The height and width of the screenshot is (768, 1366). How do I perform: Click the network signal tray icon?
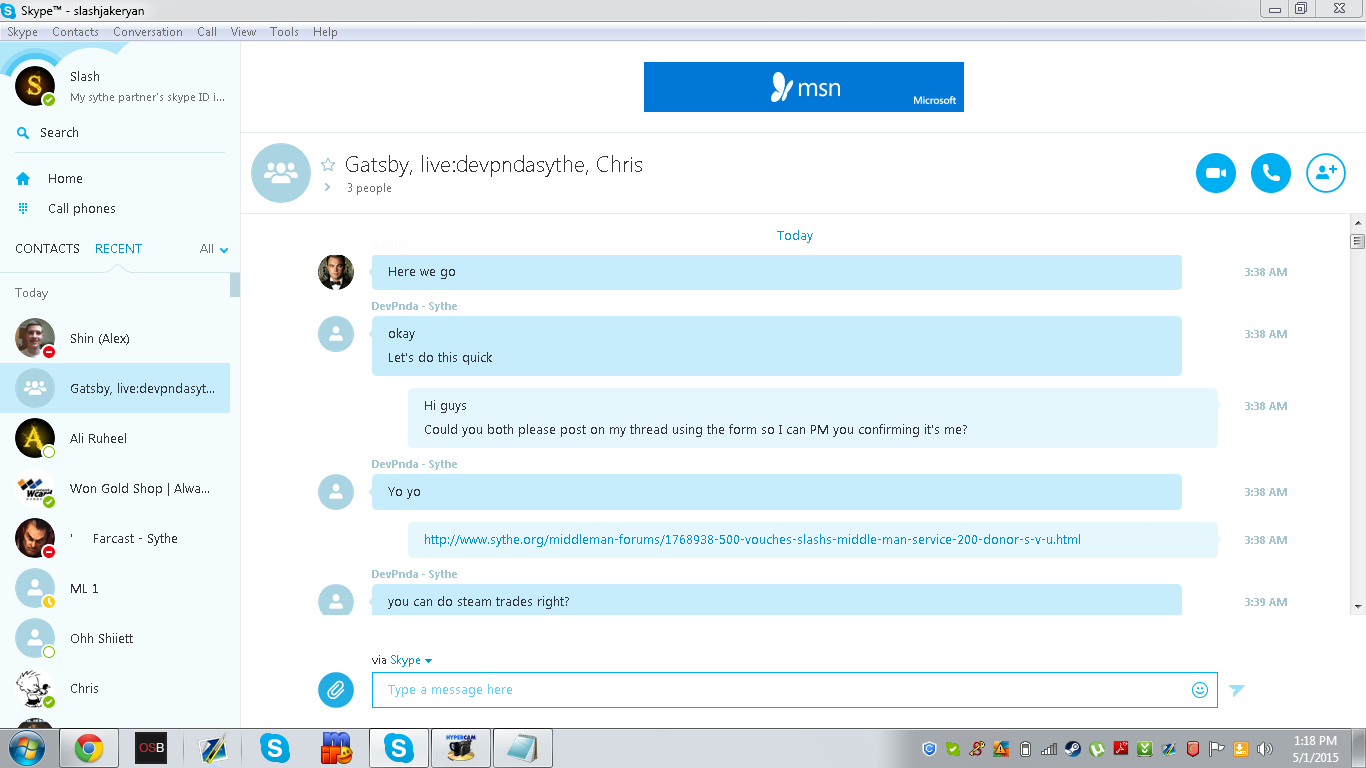(x=1049, y=749)
